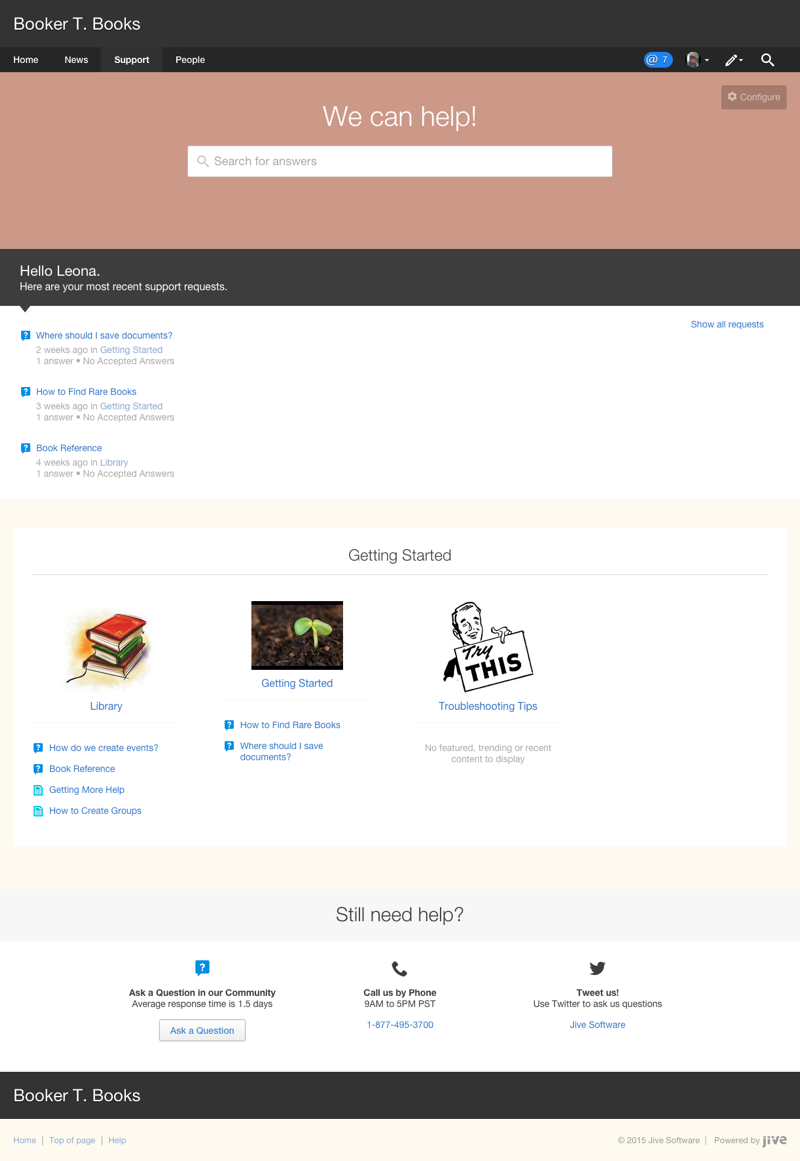Expand the user avatar menu
The height and width of the screenshot is (1161, 800).
(x=697, y=60)
